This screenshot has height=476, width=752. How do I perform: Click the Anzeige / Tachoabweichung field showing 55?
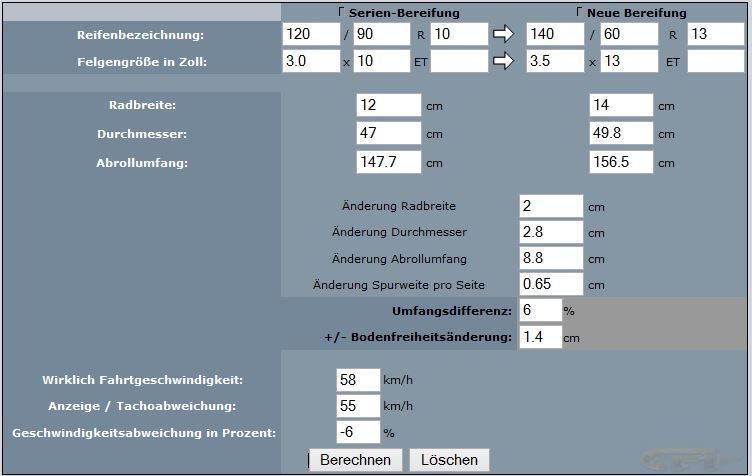(x=358, y=406)
